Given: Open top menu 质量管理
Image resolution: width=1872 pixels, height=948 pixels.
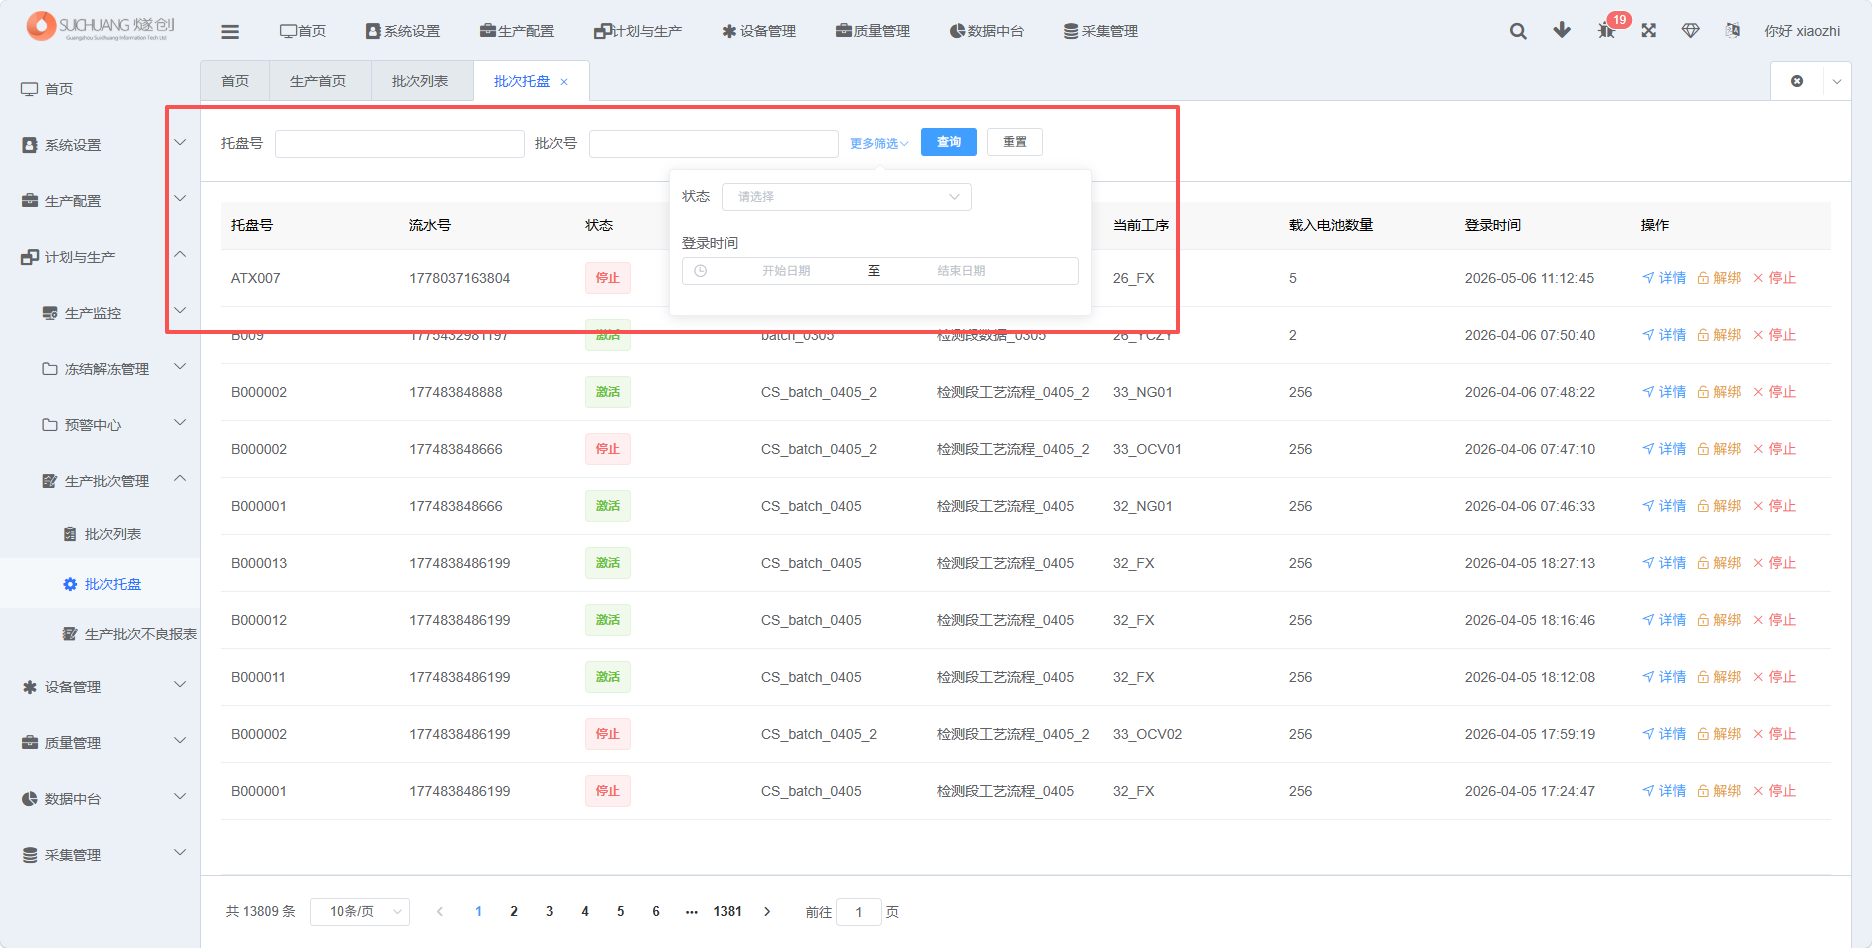Looking at the screenshot, I should pos(873,31).
